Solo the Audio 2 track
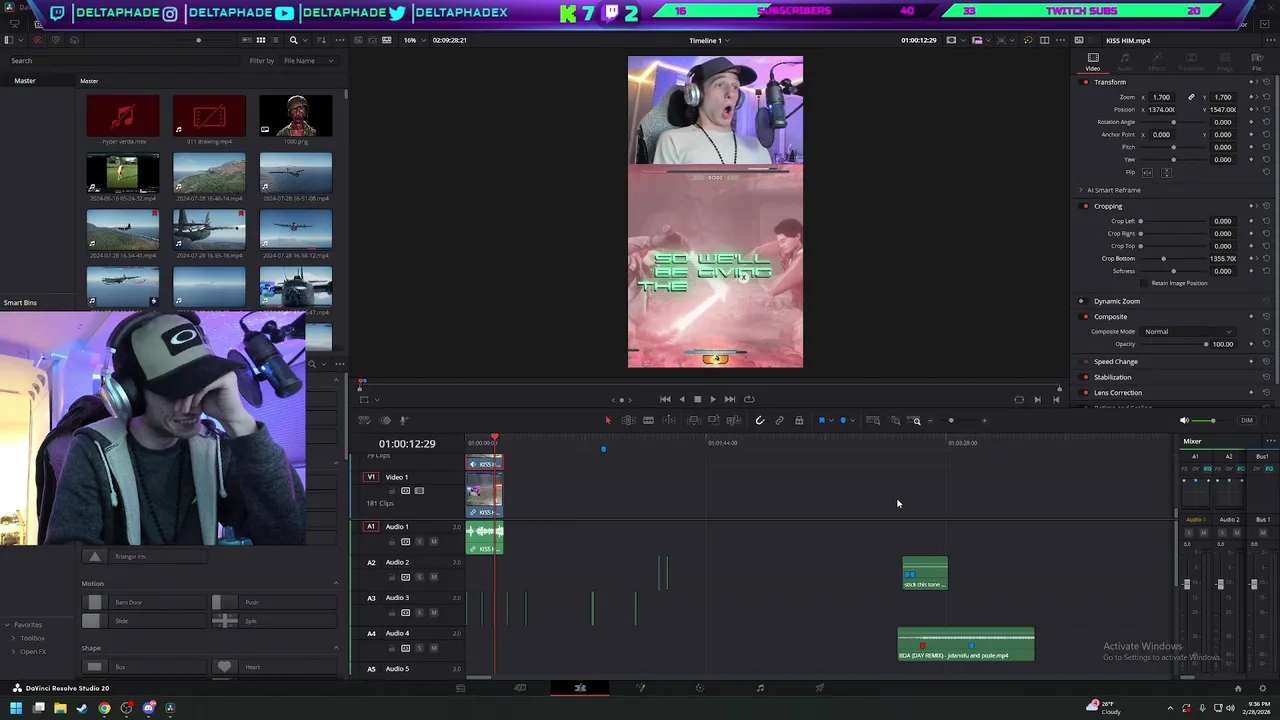1280x720 pixels. pyautogui.click(x=419, y=577)
